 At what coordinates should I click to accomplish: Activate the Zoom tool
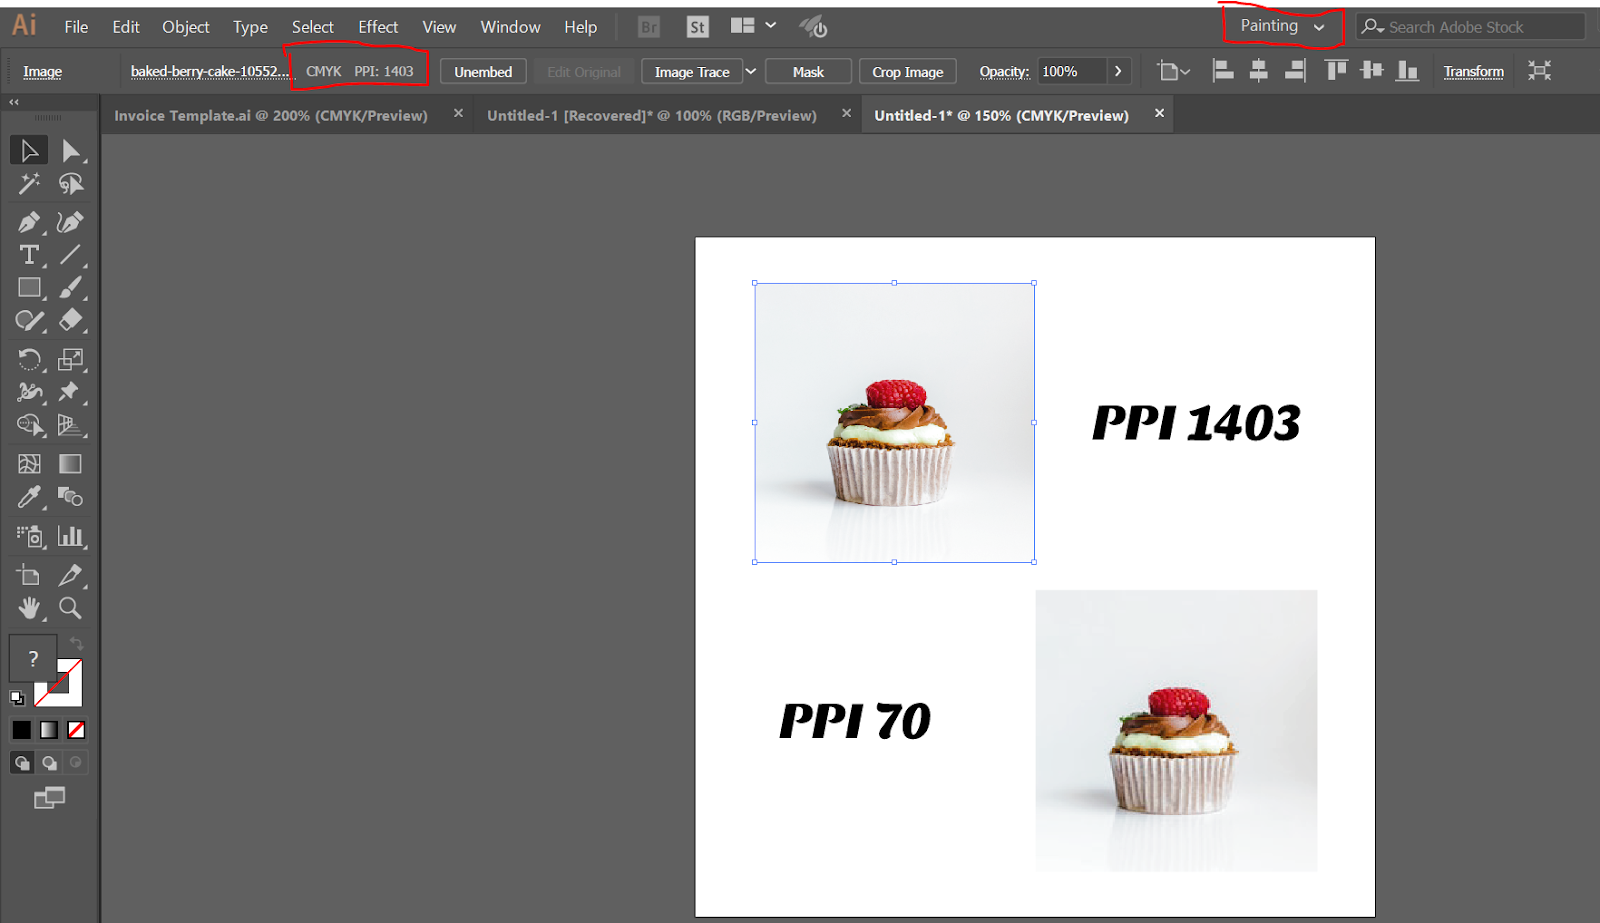(x=70, y=608)
